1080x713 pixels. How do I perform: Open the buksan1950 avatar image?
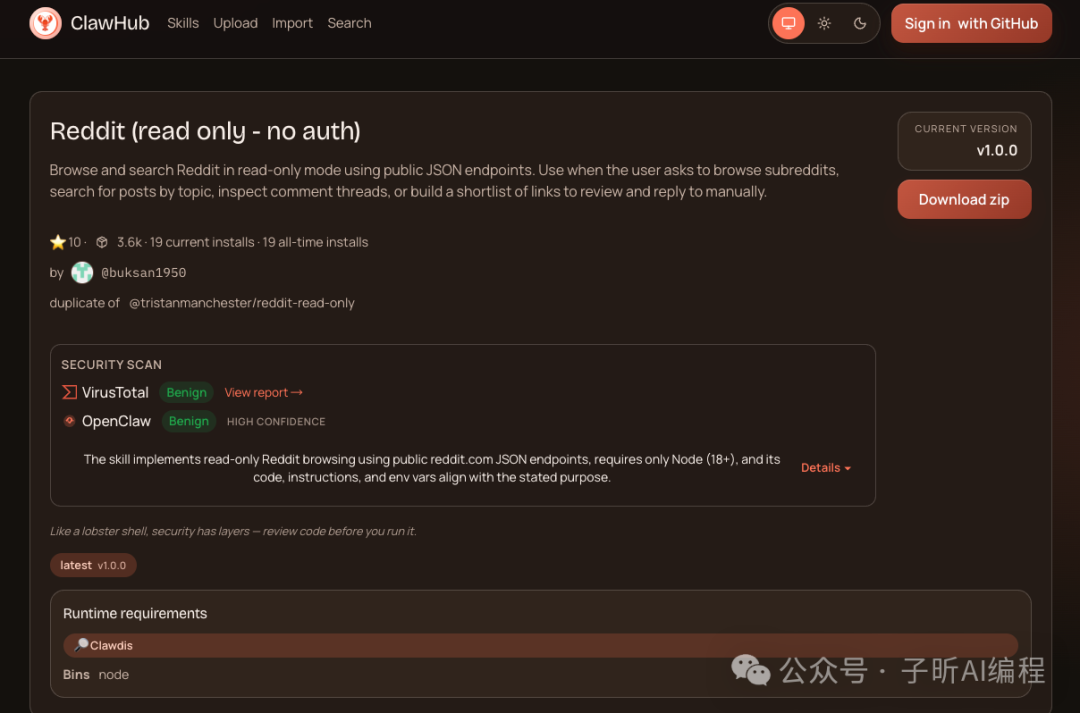tap(82, 272)
